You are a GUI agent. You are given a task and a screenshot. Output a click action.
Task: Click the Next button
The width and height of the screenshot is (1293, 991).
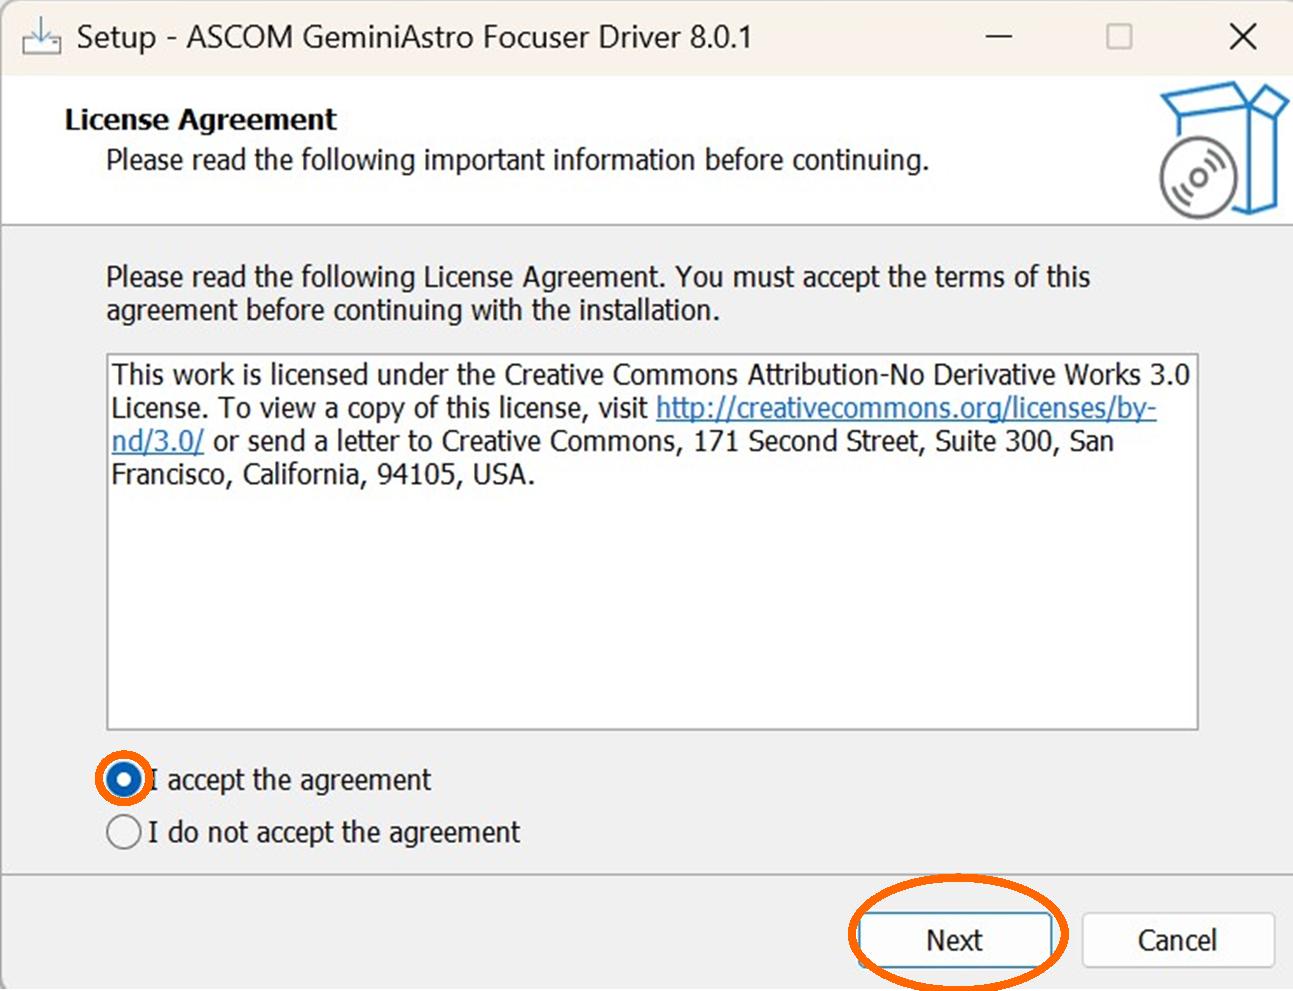point(954,940)
